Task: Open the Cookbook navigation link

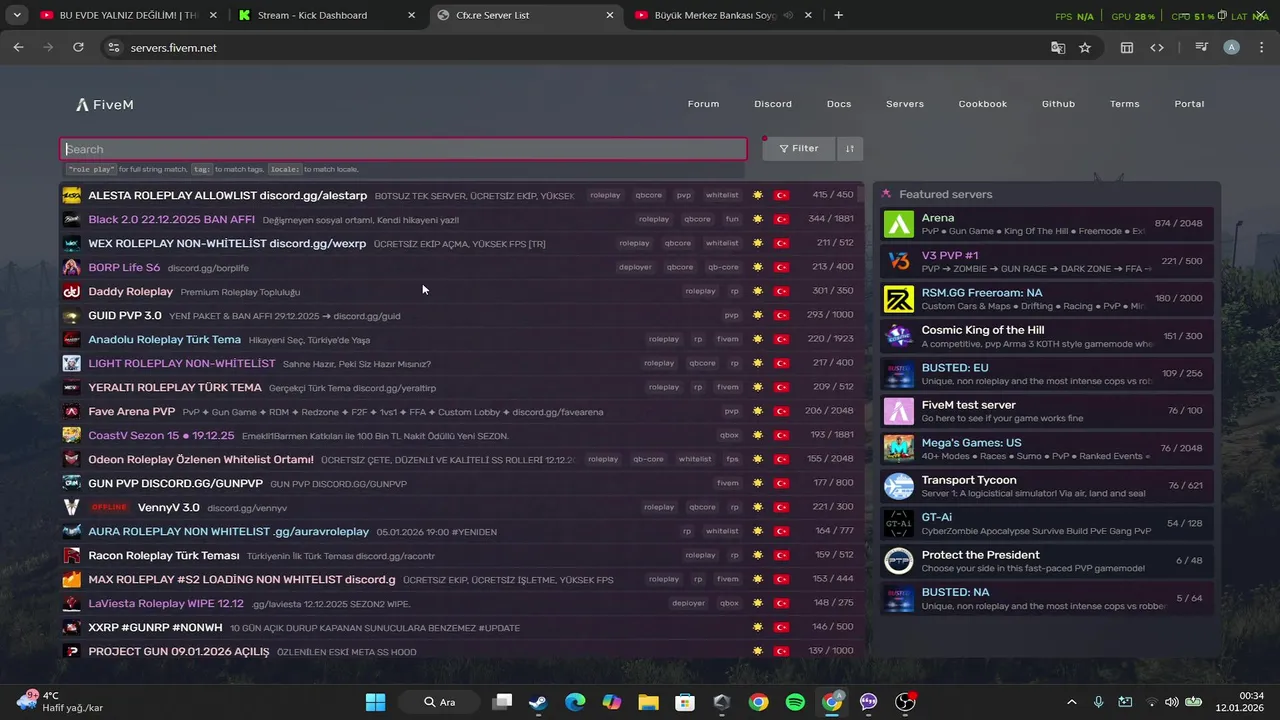Action: pyautogui.click(x=983, y=104)
